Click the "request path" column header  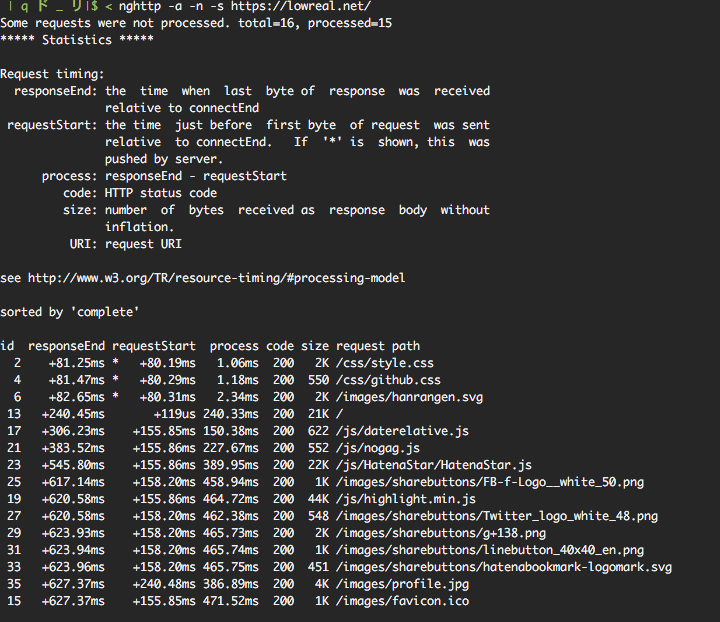[377, 346]
